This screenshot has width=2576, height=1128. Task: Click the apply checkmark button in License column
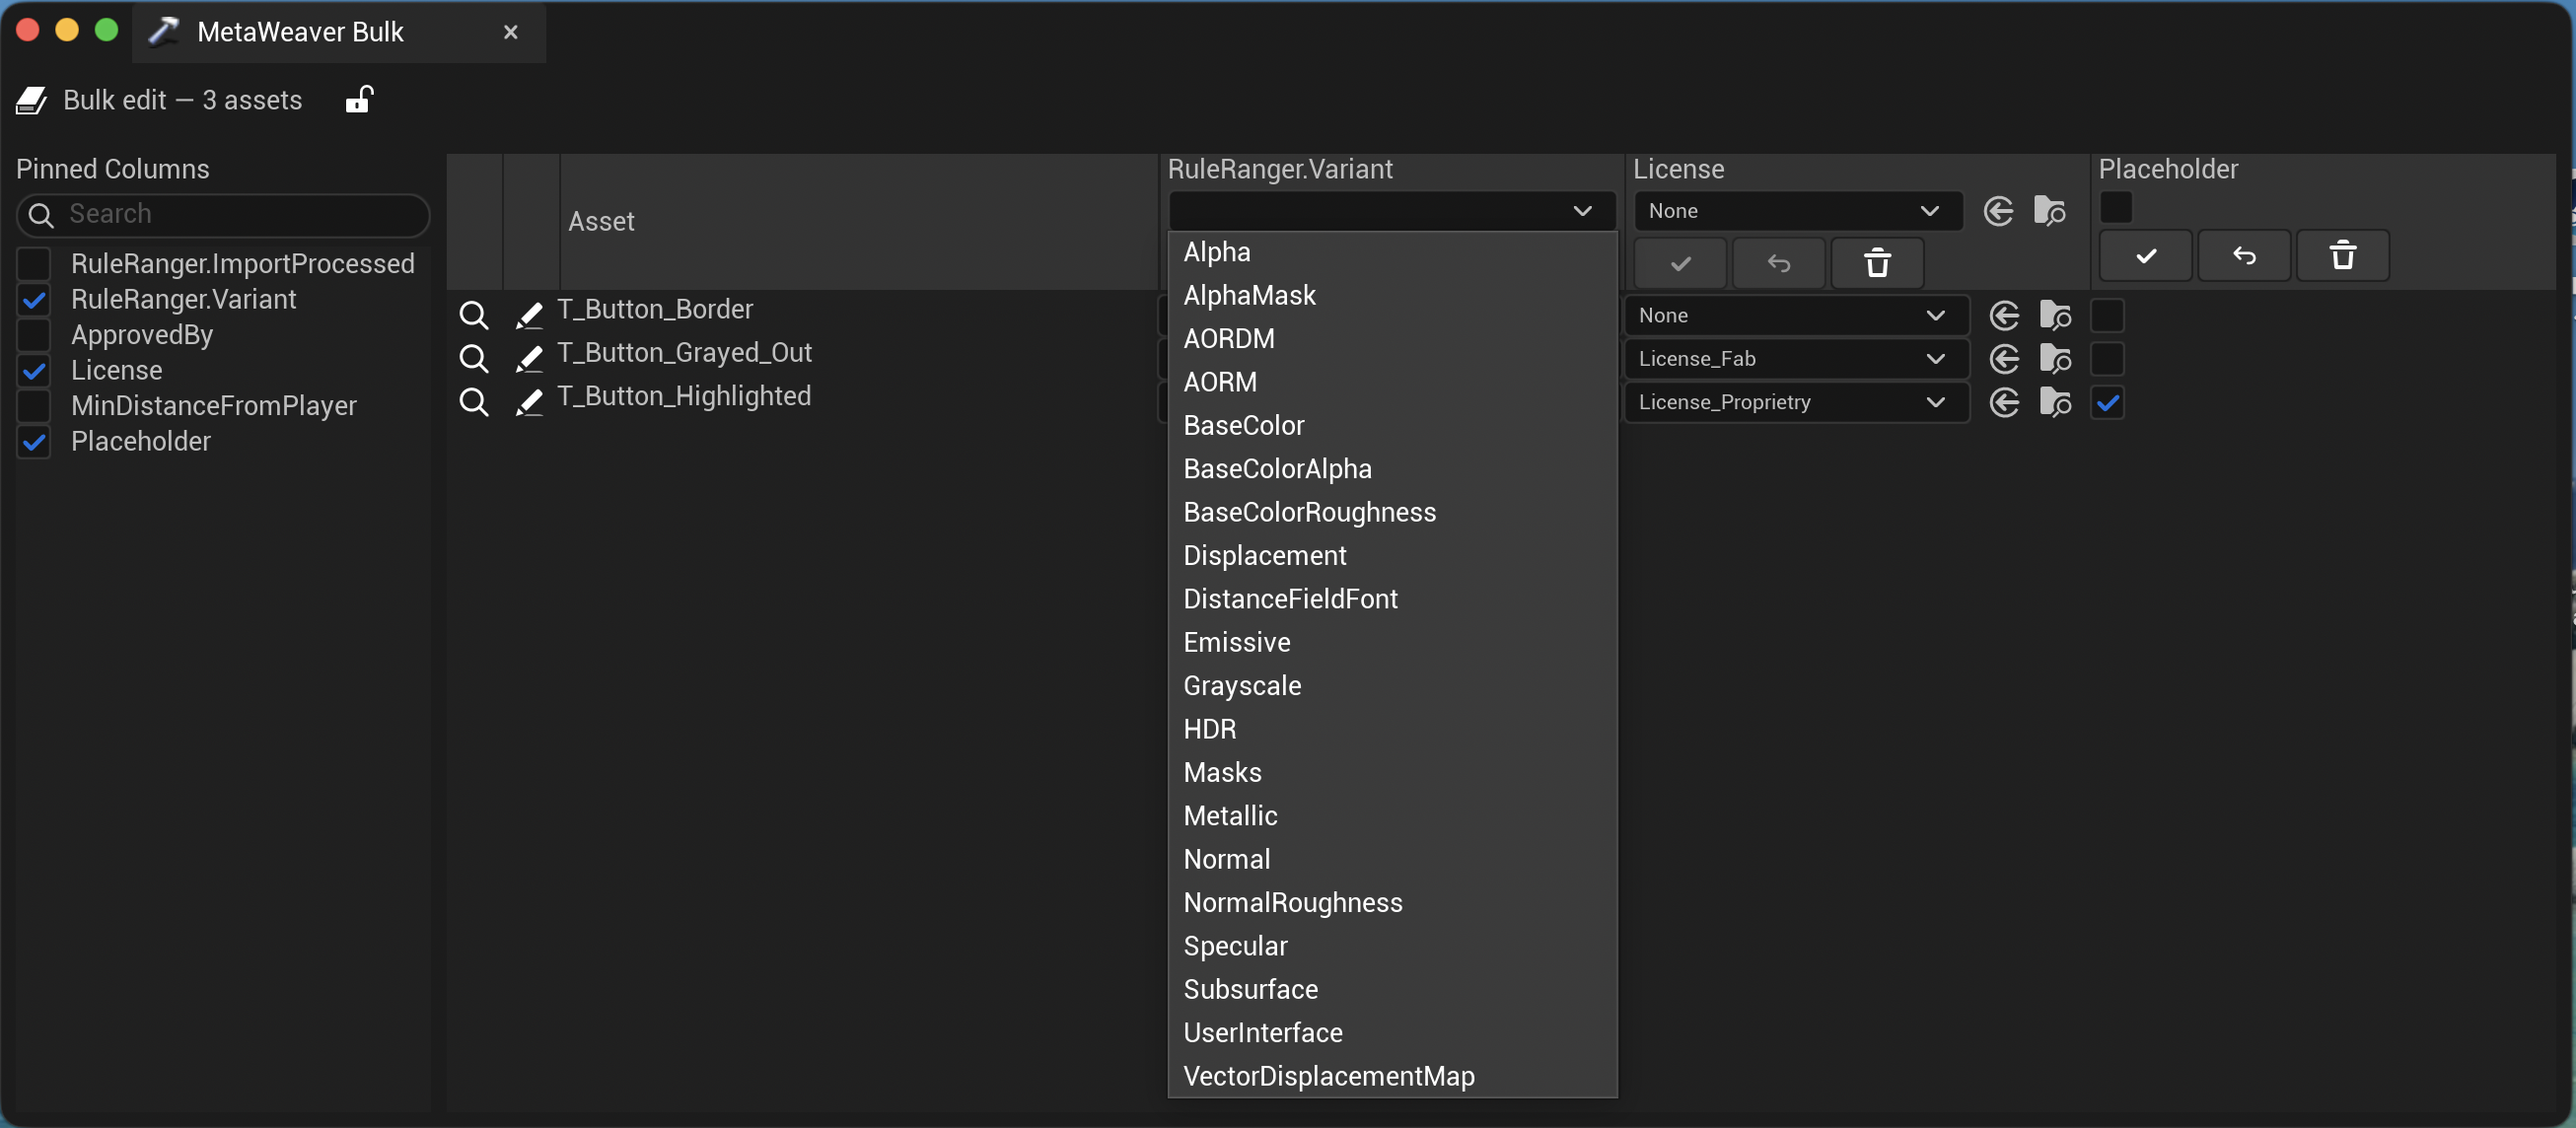coord(1680,263)
